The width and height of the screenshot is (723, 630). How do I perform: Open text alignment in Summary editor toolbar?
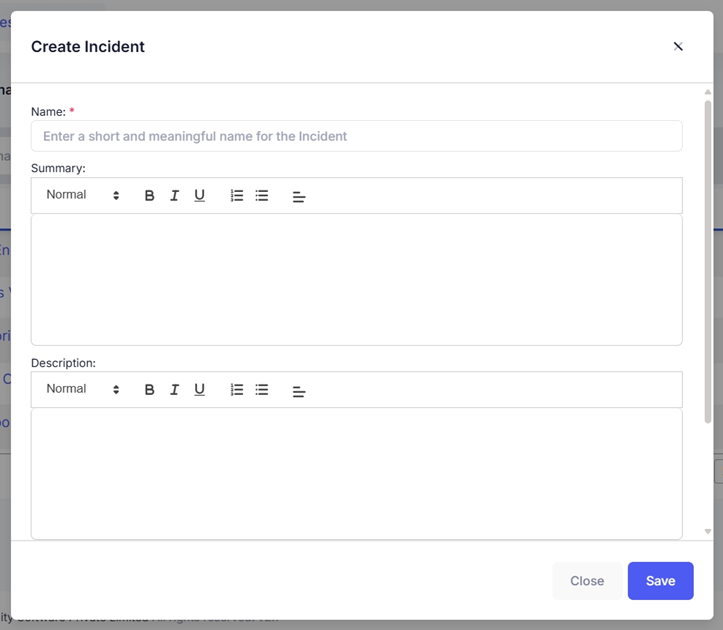point(299,196)
